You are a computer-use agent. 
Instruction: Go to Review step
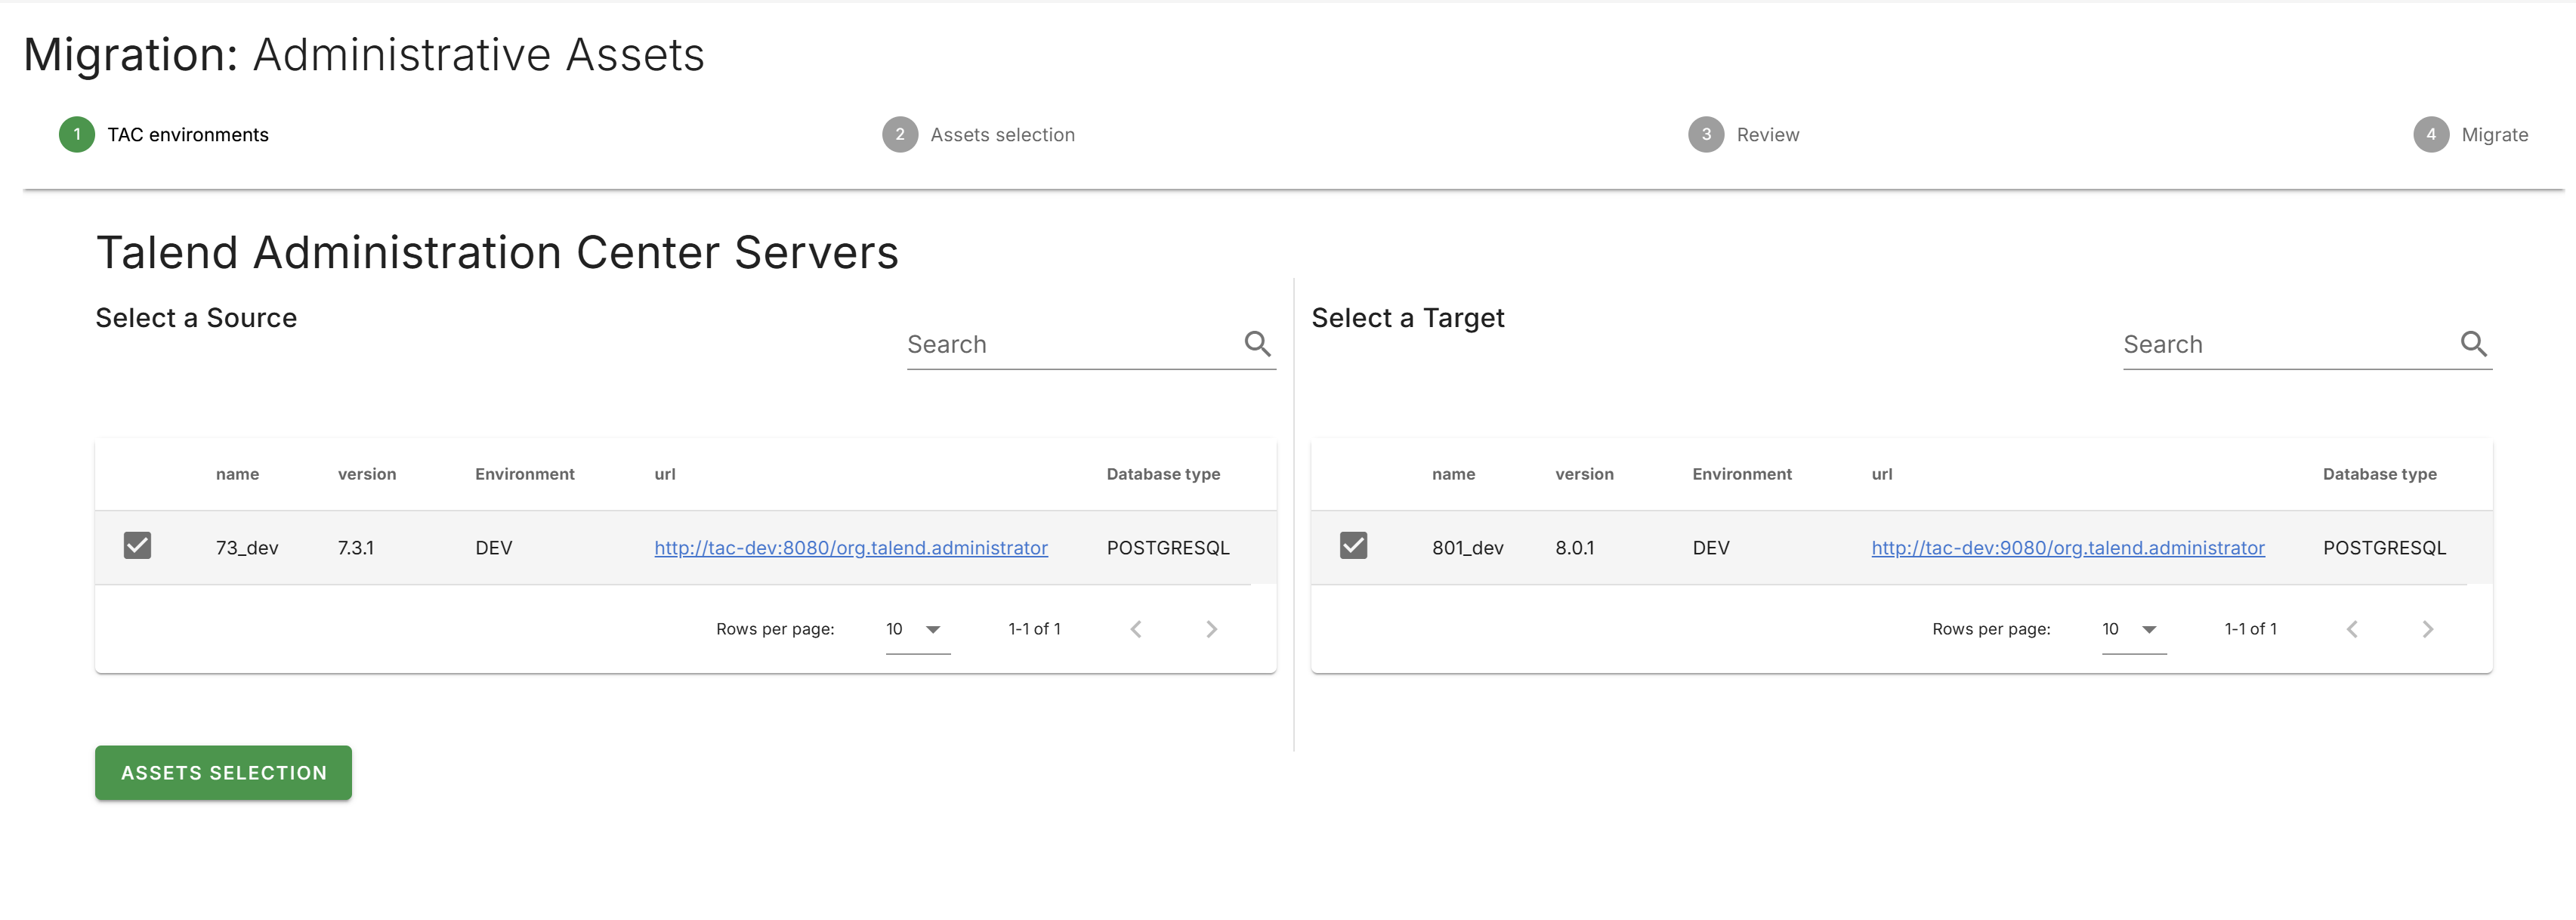coord(1766,135)
